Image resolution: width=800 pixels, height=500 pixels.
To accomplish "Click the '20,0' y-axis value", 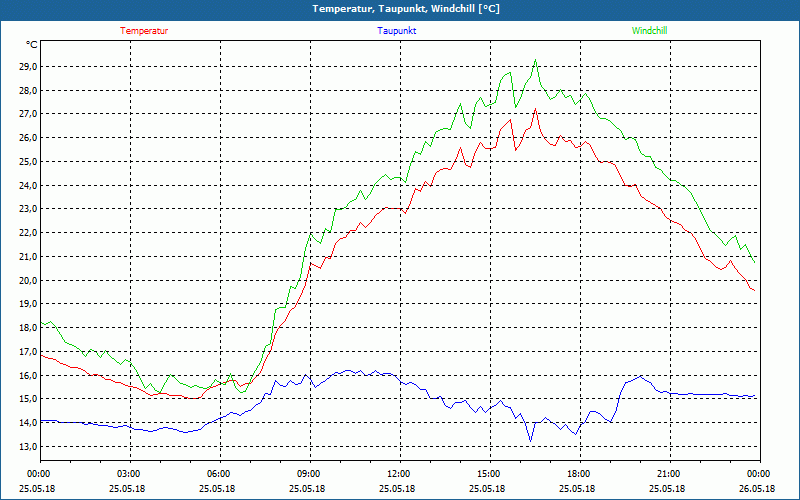I will tap(28, 281).
